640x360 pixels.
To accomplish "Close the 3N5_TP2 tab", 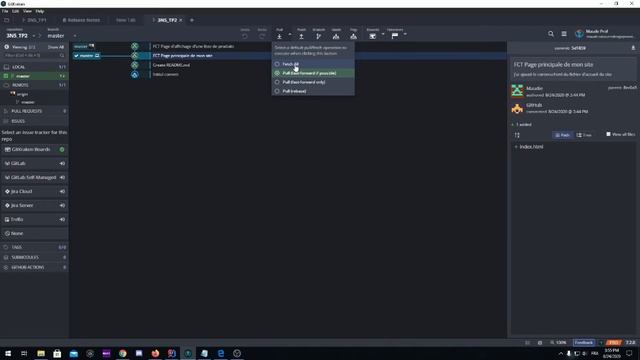I will click(181, 20).
